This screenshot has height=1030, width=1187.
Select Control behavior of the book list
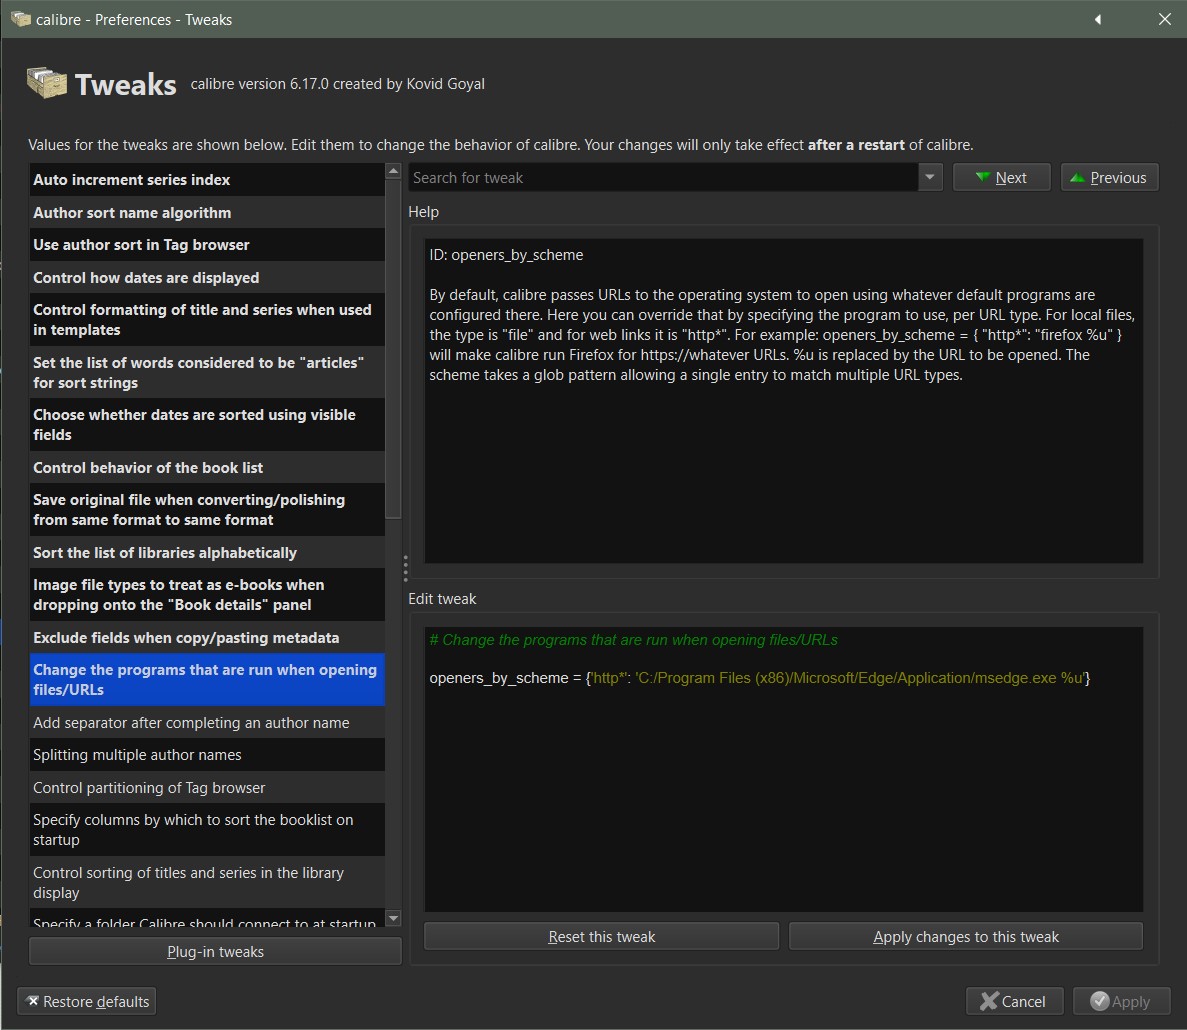point(207,468)
